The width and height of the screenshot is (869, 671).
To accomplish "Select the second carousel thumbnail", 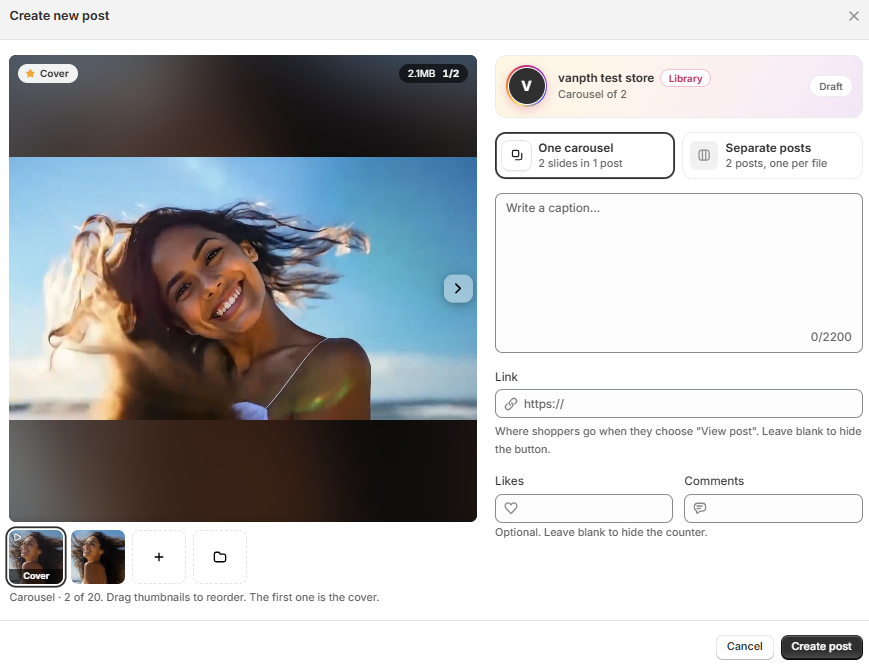I will coord(98,557).
